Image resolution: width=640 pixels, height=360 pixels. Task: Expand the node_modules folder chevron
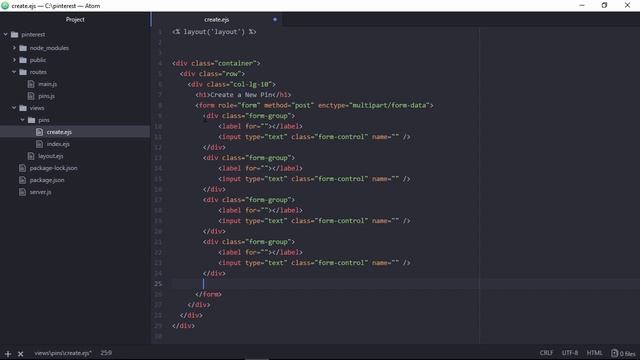click(14, 48)
